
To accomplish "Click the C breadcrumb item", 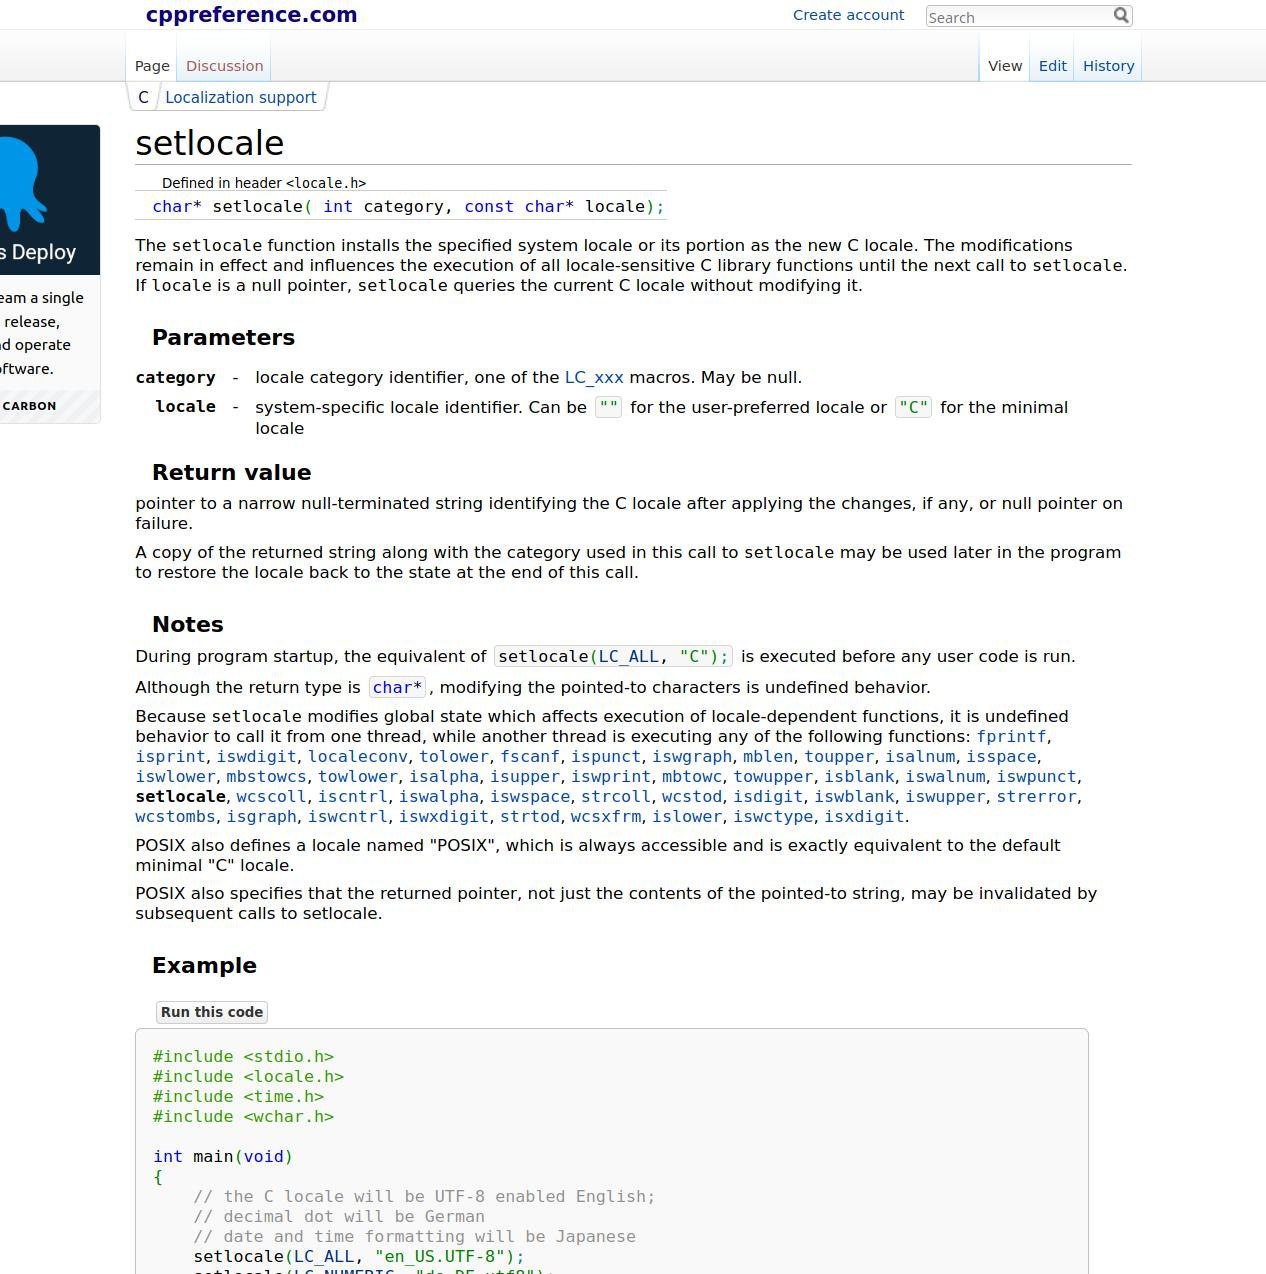I will pyautogui.click(x=143, y=97).
